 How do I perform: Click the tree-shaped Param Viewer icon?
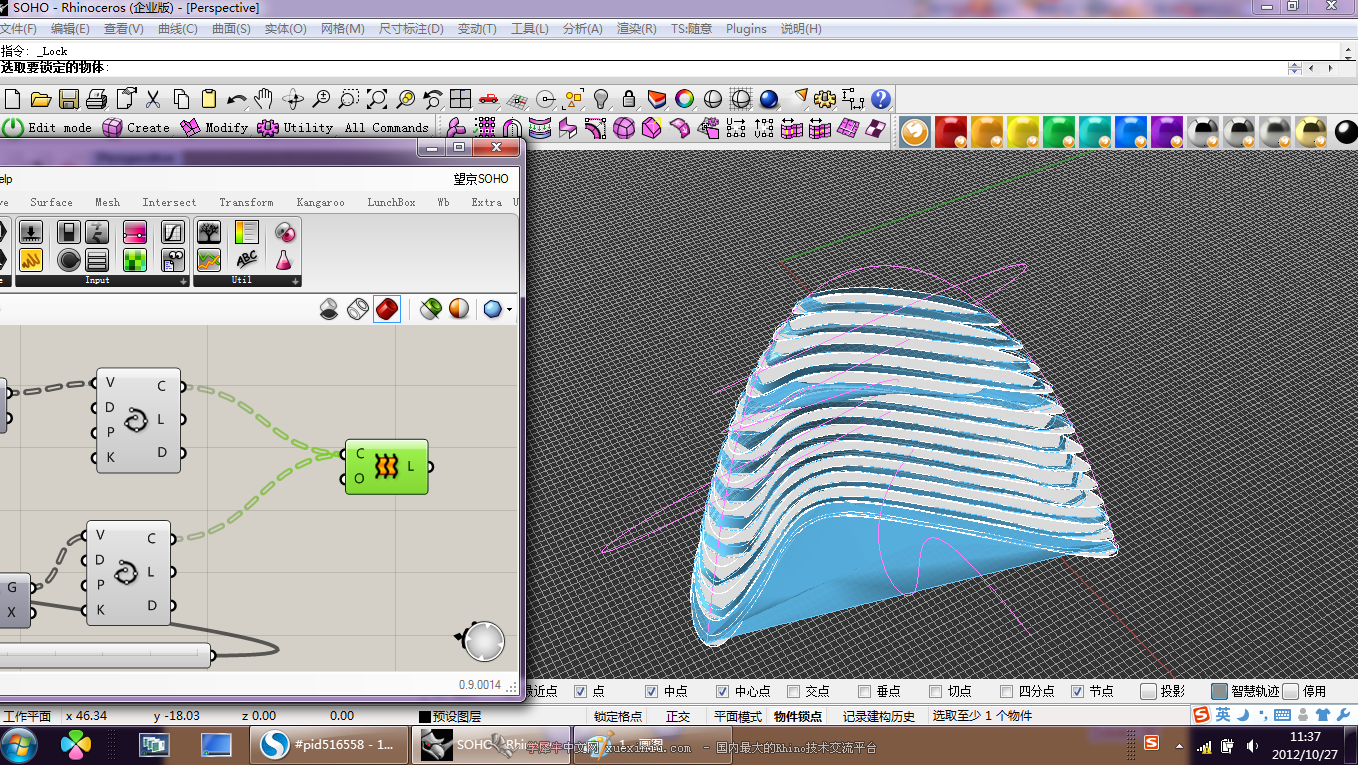point(209,233)
